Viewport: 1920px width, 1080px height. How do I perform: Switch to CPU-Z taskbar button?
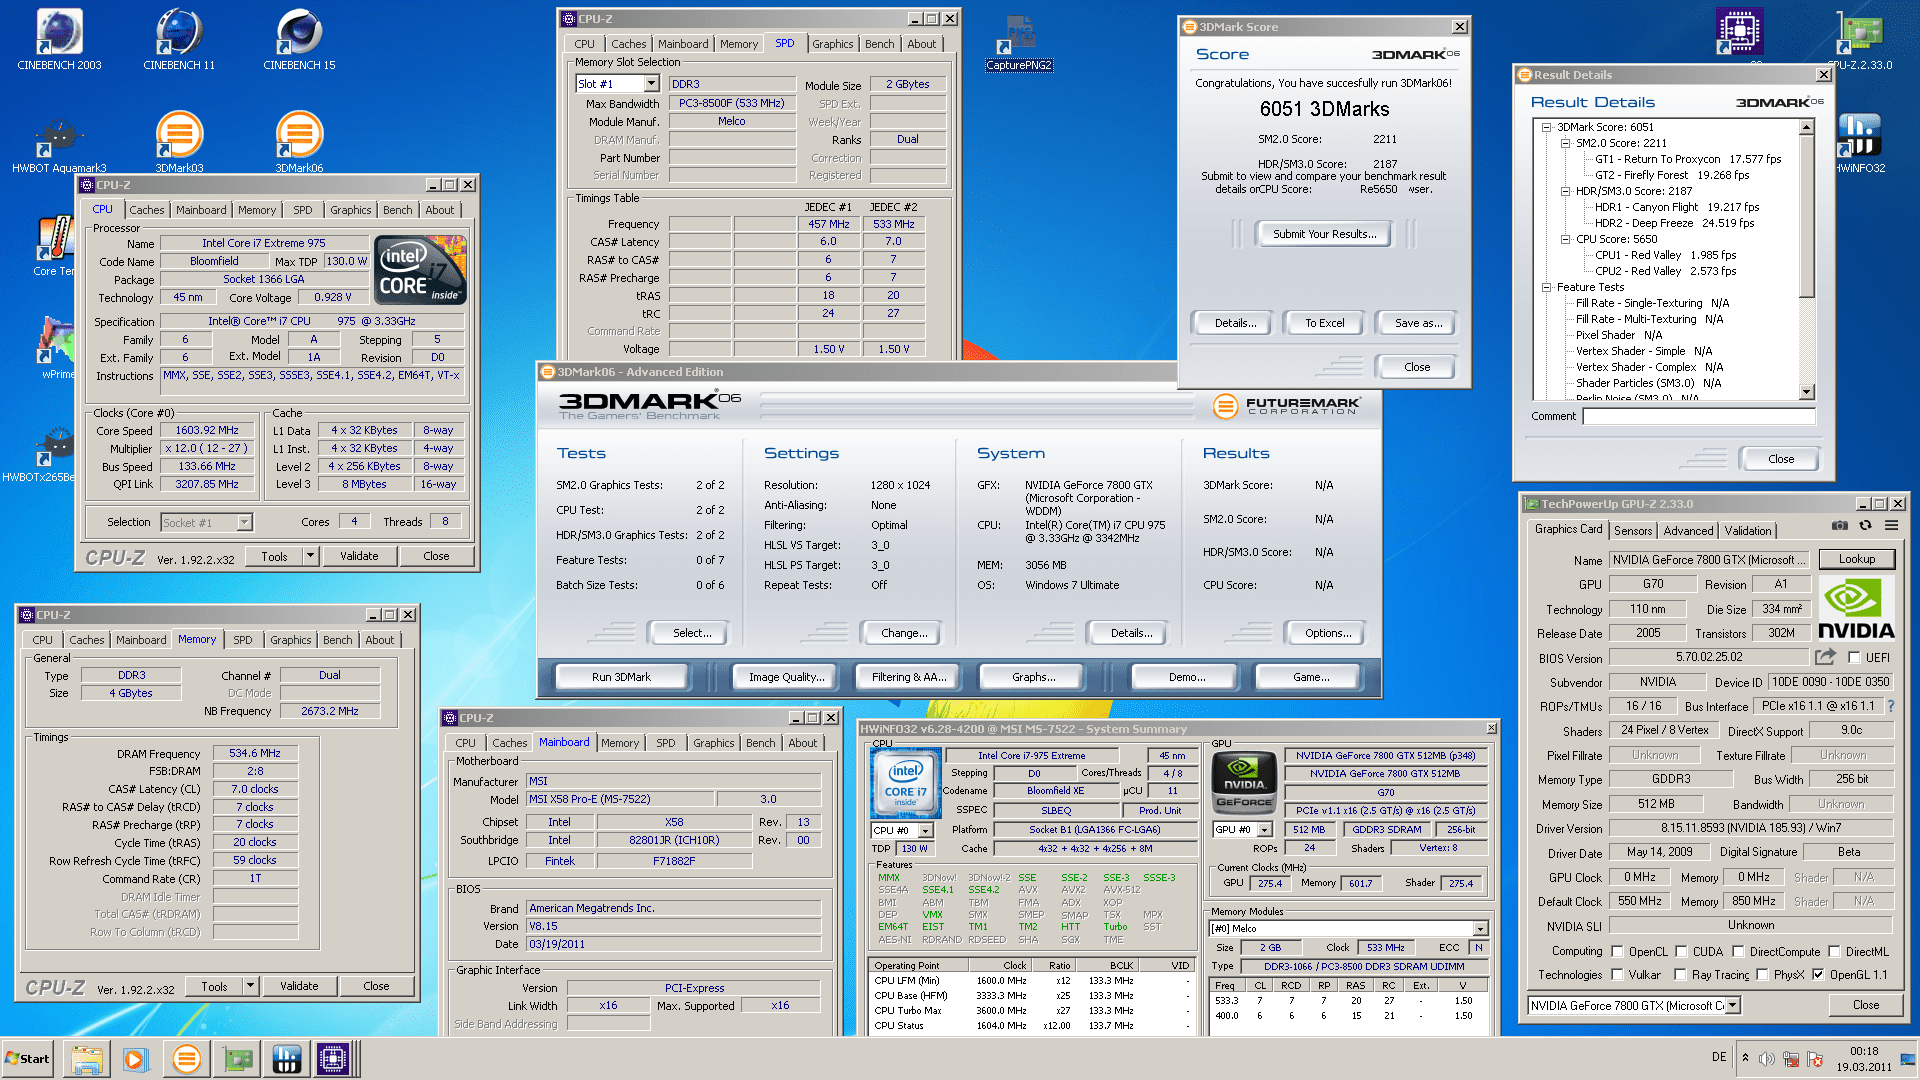click(x=334, y=1059)
